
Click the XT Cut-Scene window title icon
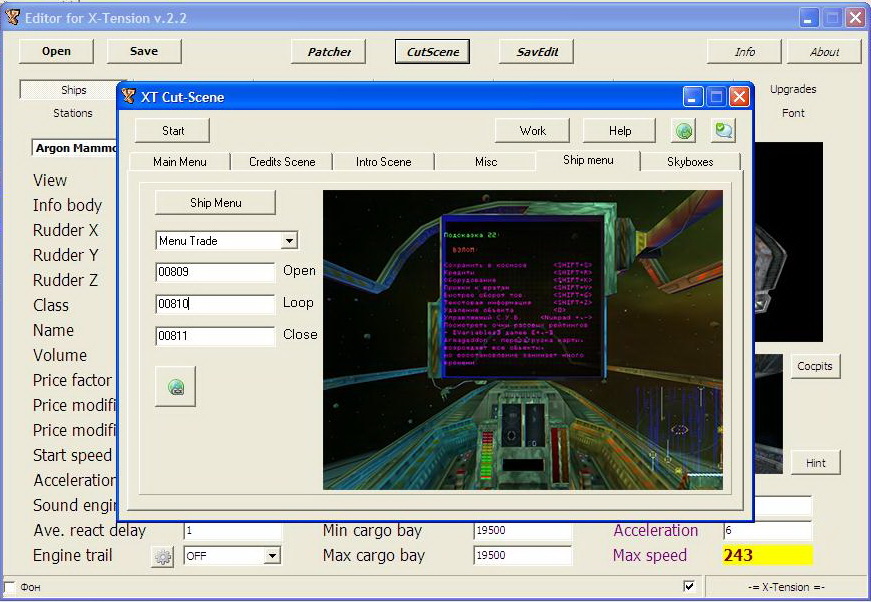pos(129,97)
